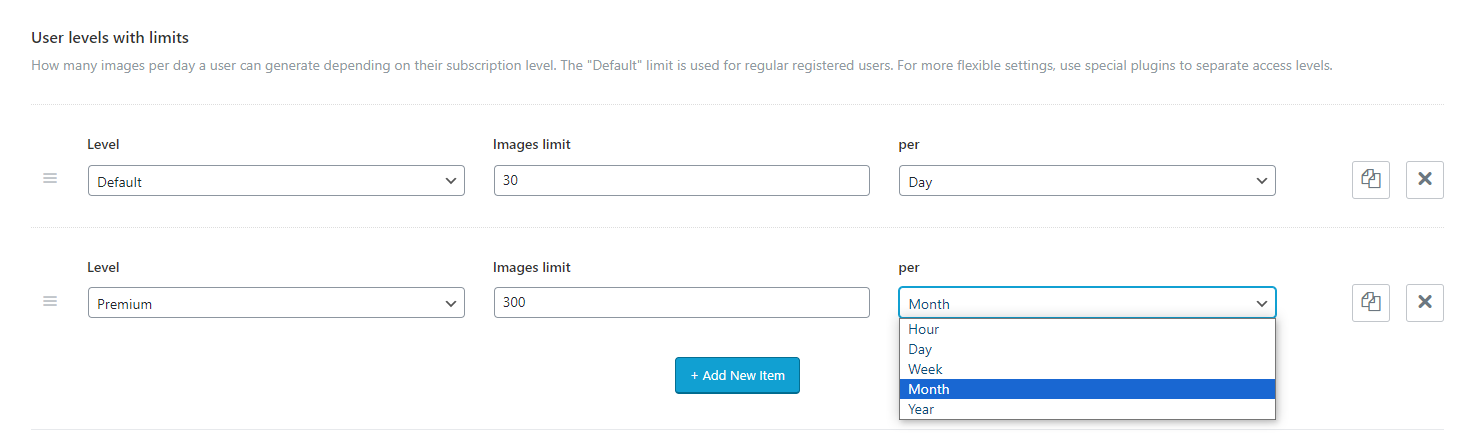Select Hour from the period list
Screen dimensions: 1475x447
pyautogui.click(x=924, y=329)
